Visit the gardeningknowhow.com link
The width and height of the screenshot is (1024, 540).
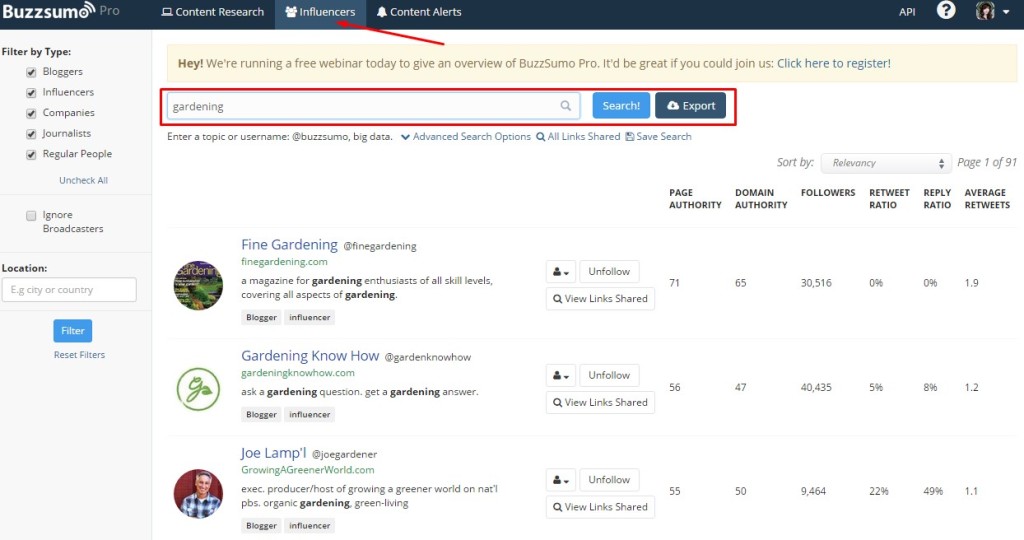298,373
